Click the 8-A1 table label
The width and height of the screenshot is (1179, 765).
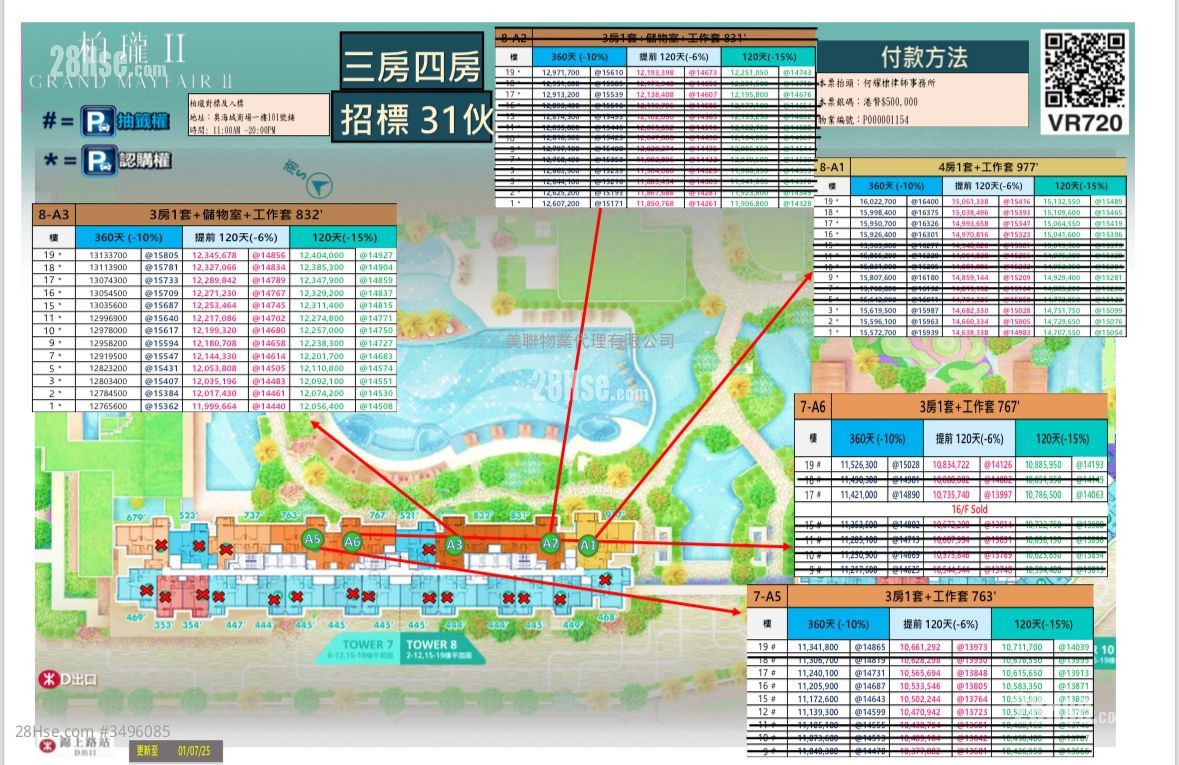tap(832, 167)
